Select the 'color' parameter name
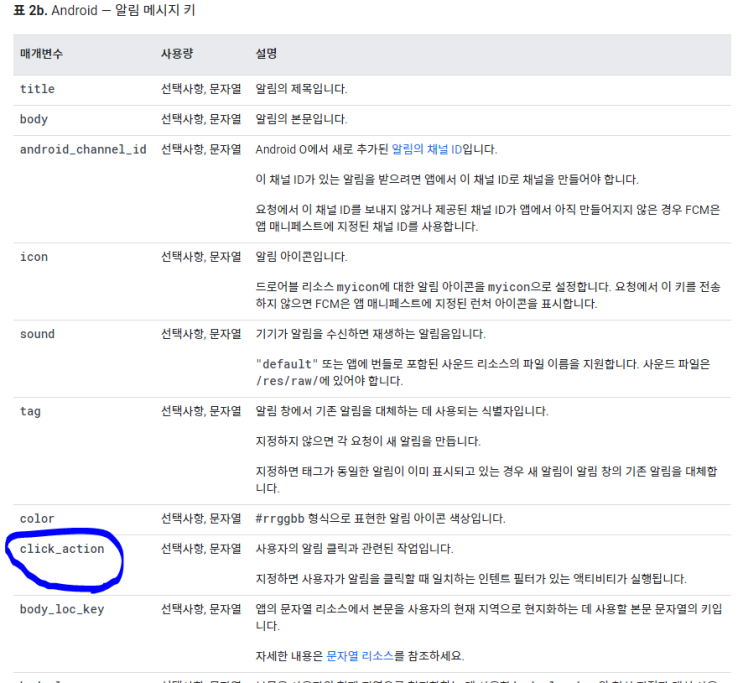743x683 pixels. click(37, 519)
